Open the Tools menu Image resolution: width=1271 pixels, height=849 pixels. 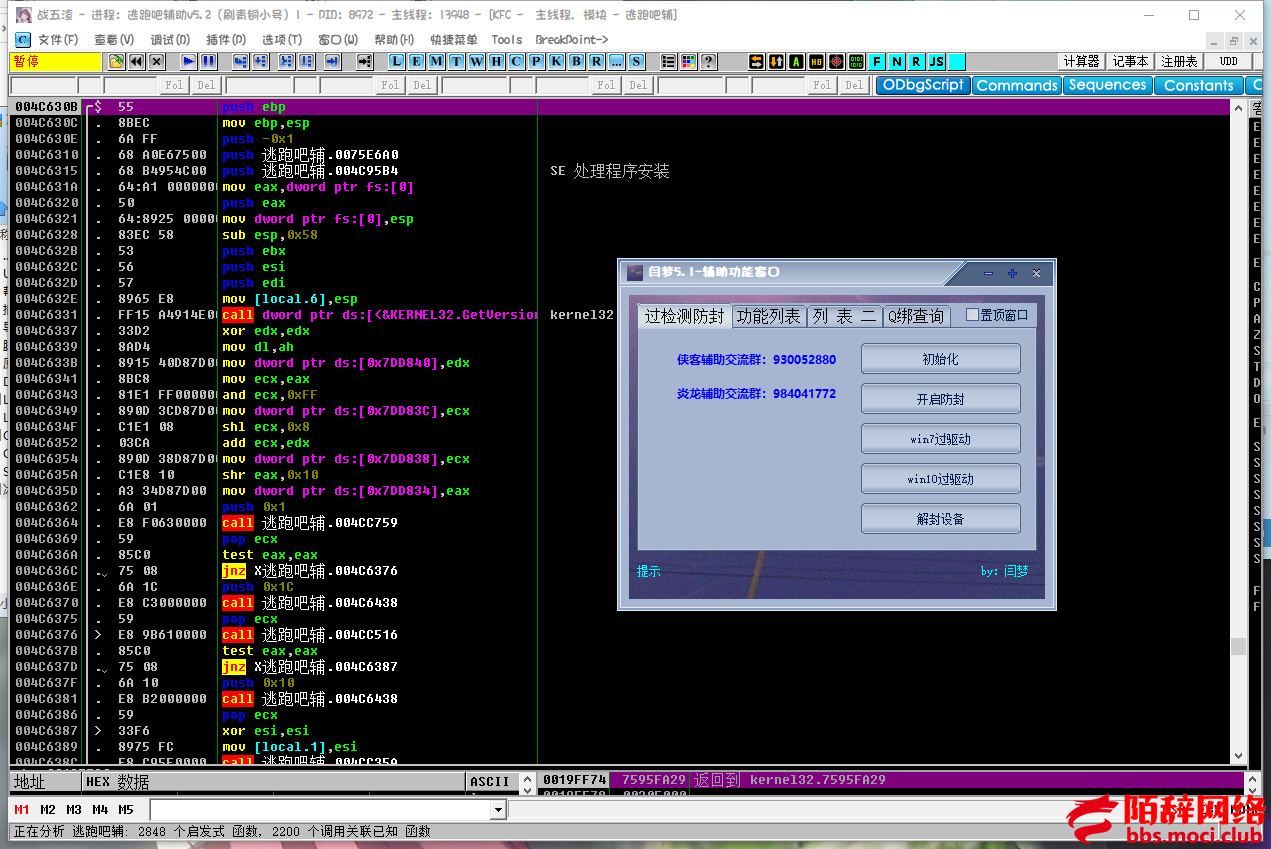pos(507,39)
